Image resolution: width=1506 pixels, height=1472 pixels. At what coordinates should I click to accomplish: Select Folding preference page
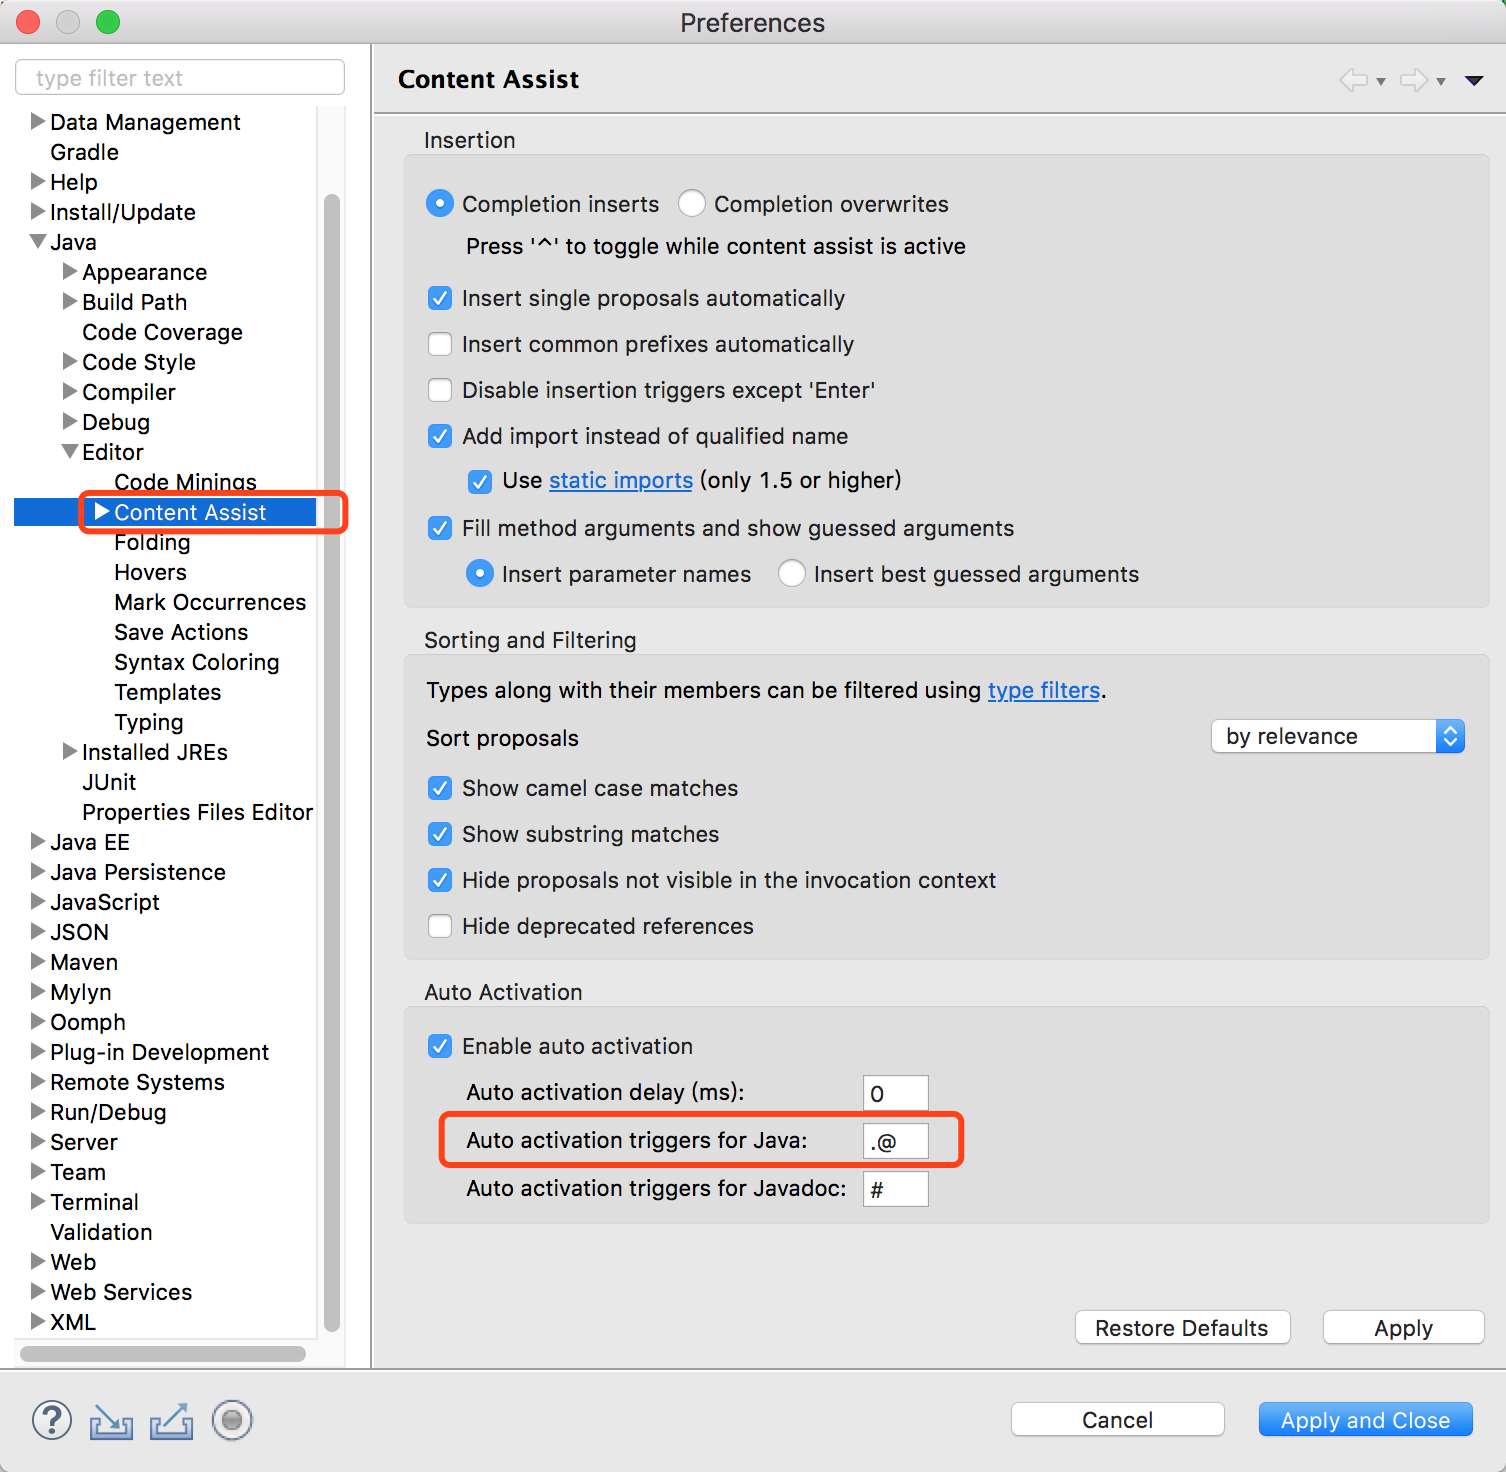152,542
